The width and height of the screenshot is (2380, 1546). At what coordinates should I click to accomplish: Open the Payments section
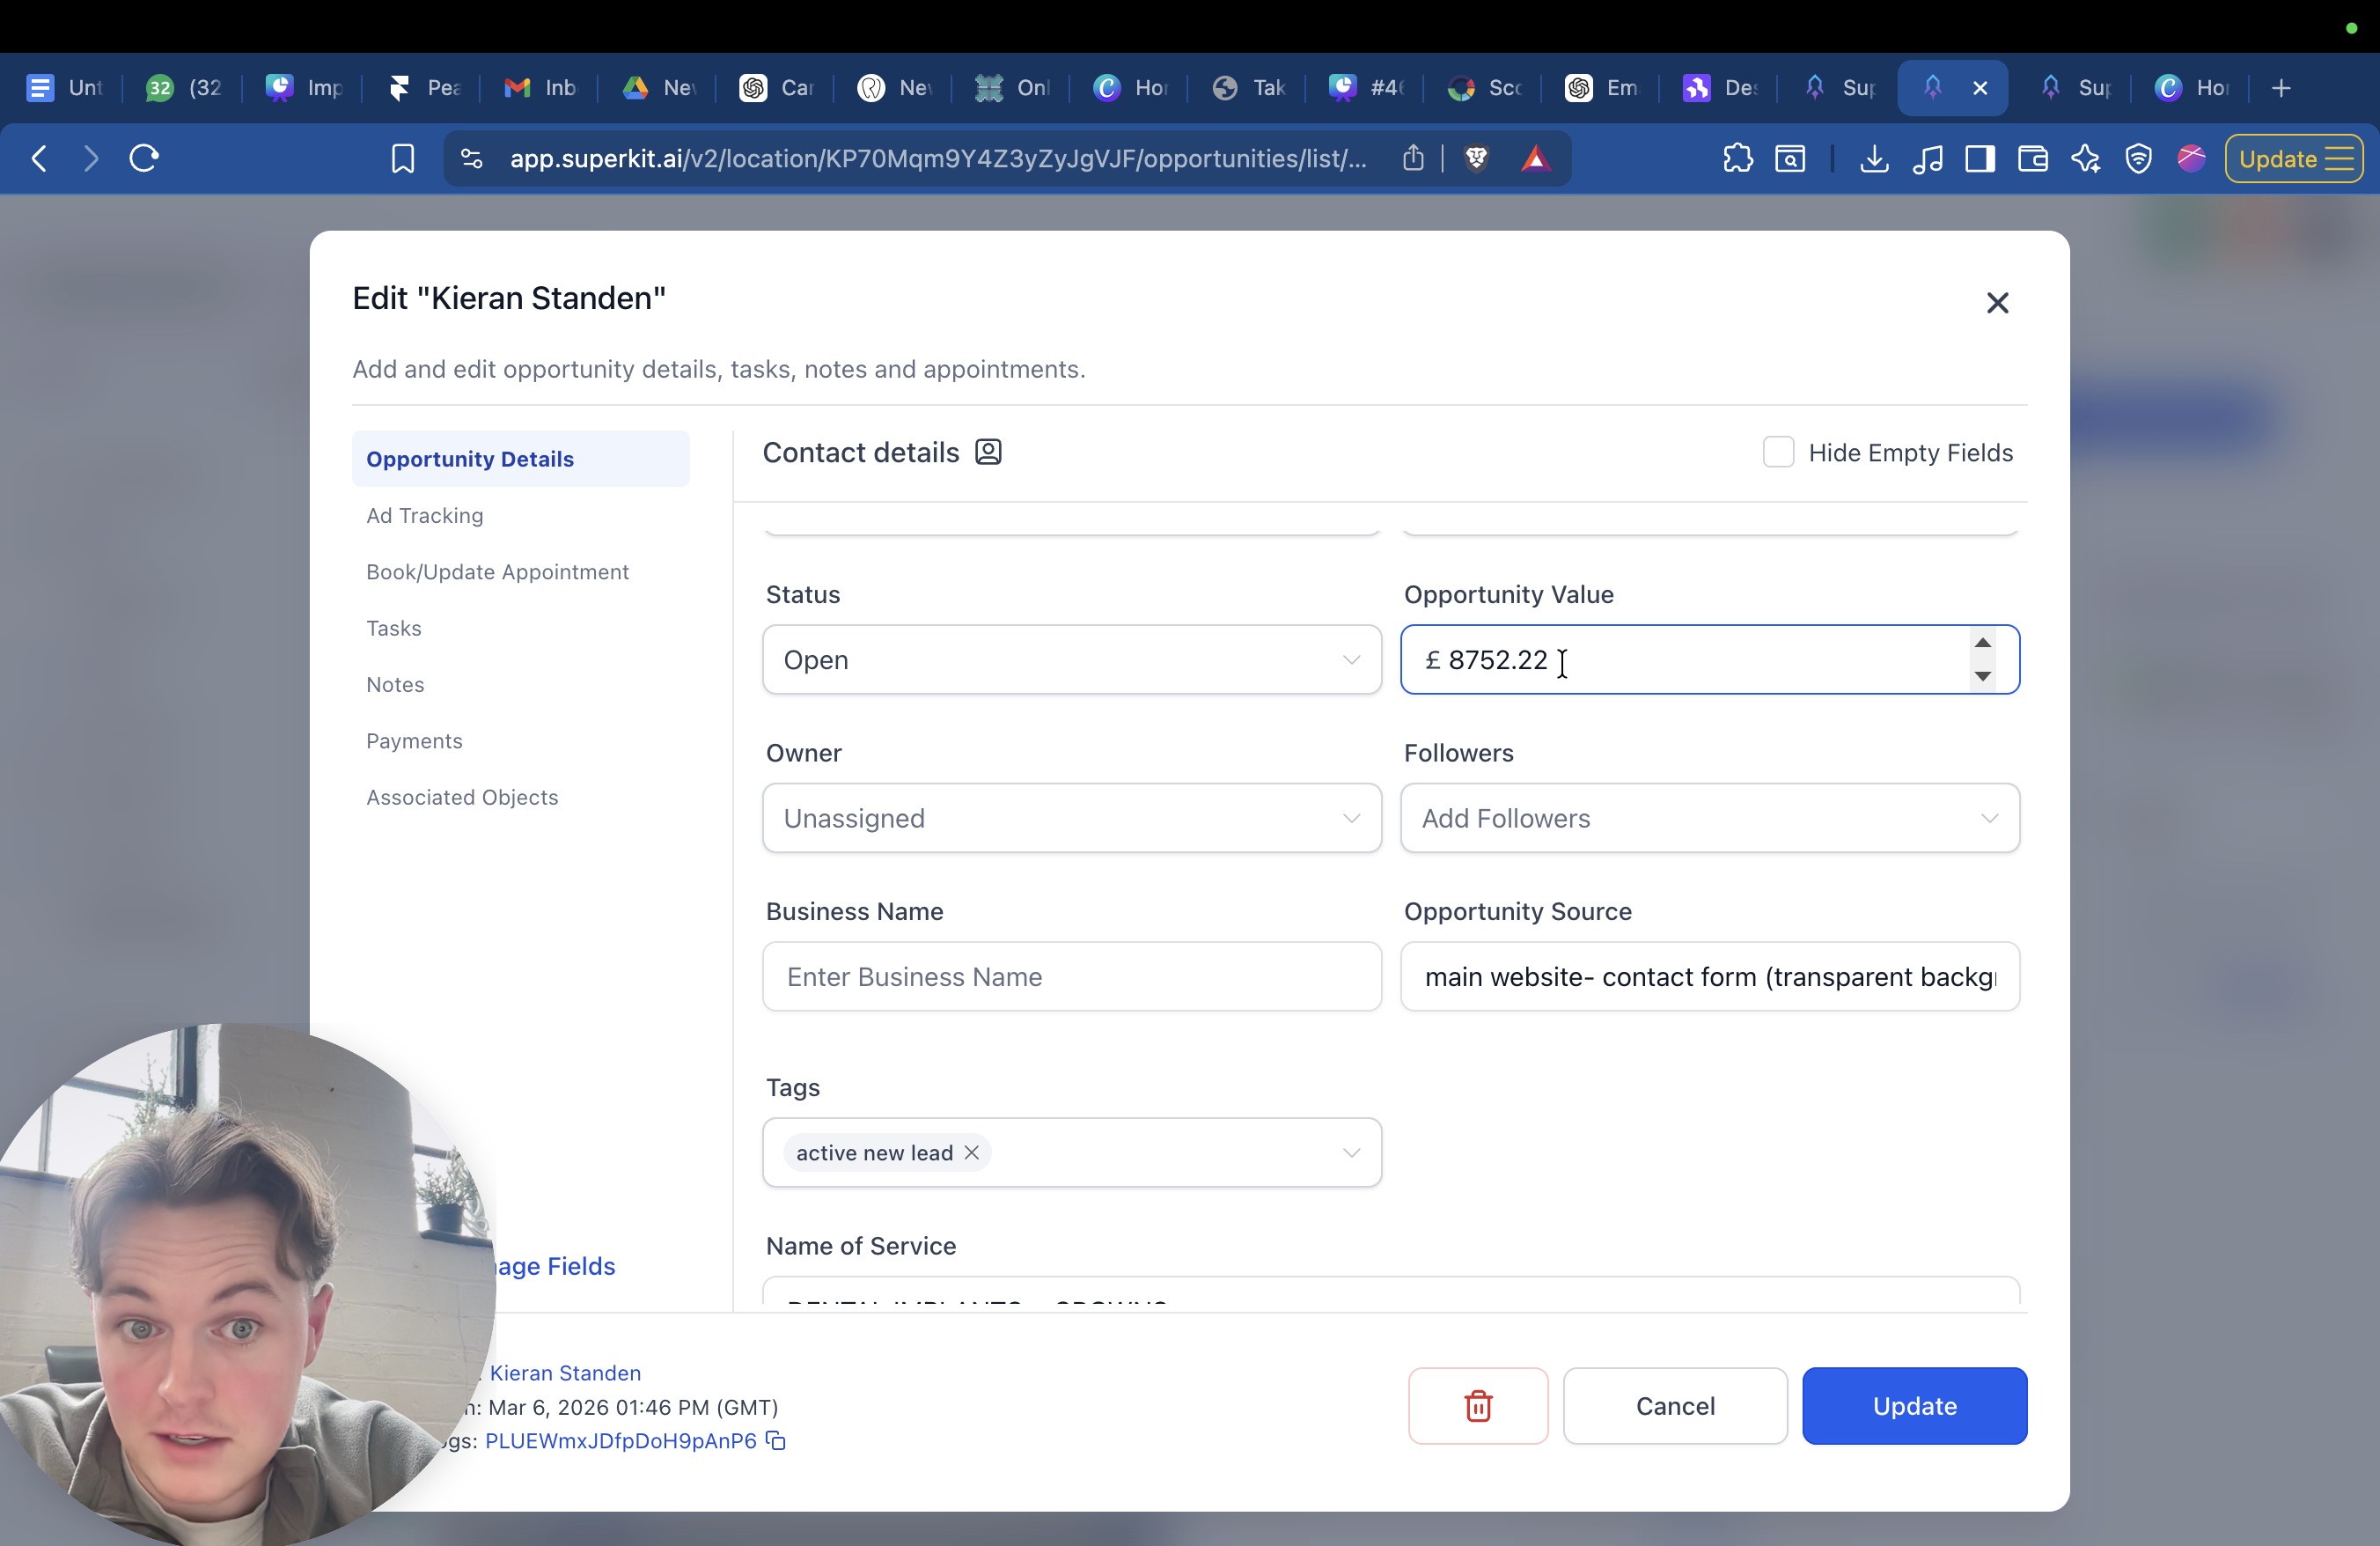tap(414, 741)
